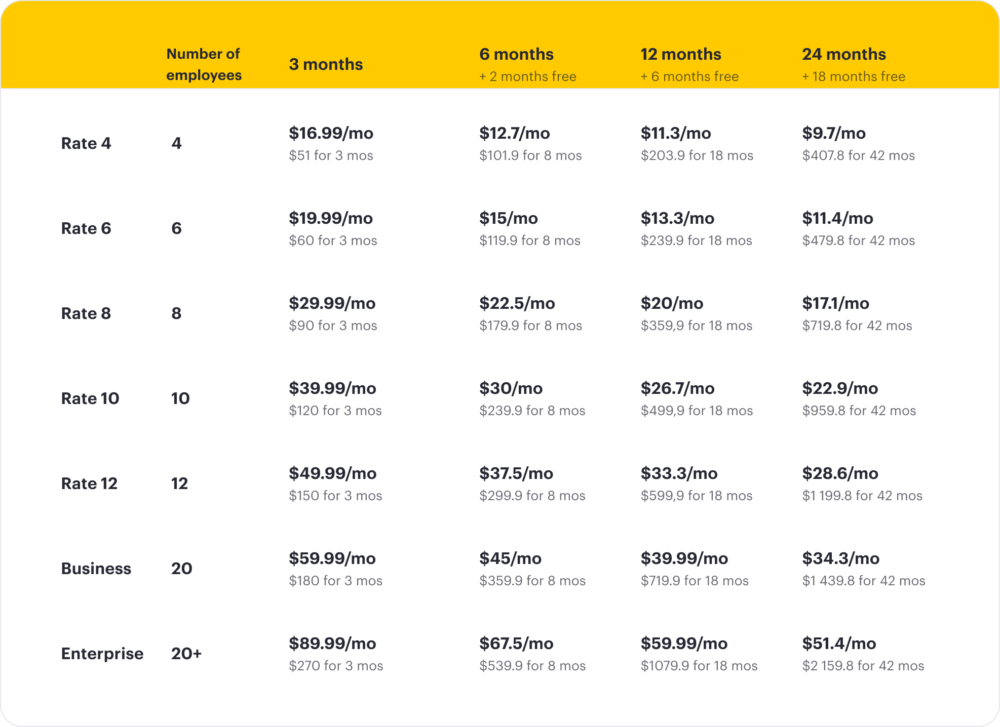The image size is (1000, 727).
Task: Click the $15/mo Rate 6 price
Action: point(508,218)
